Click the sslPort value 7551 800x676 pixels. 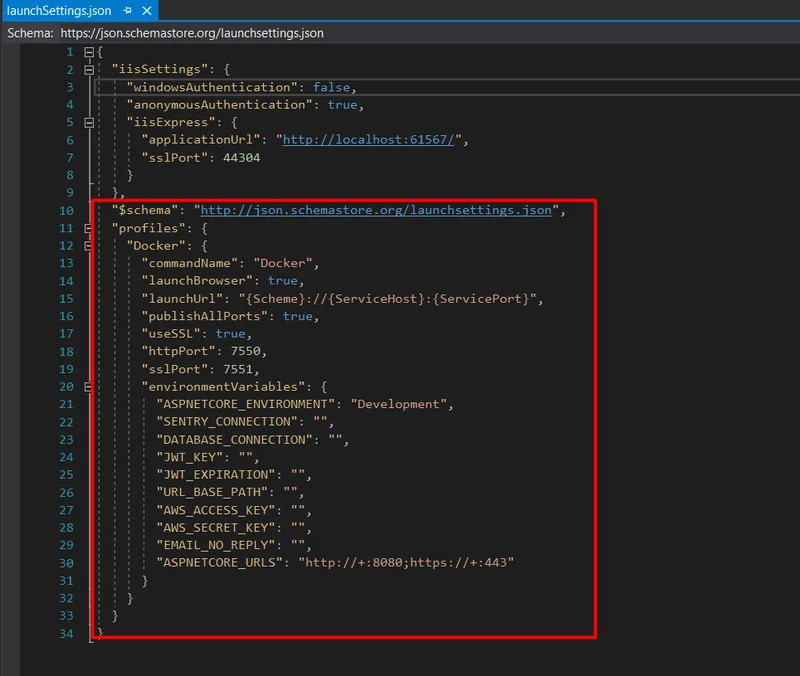point(238,369)
